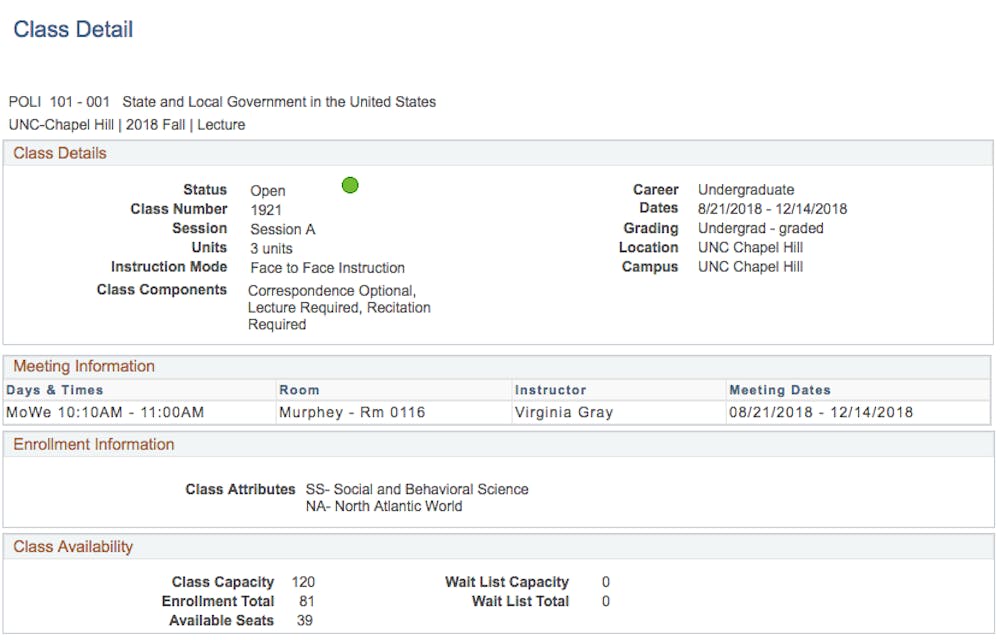Viewport: 1000px width, 640px height.
Task: Select class number 1921
Action: tap(266, 210)
